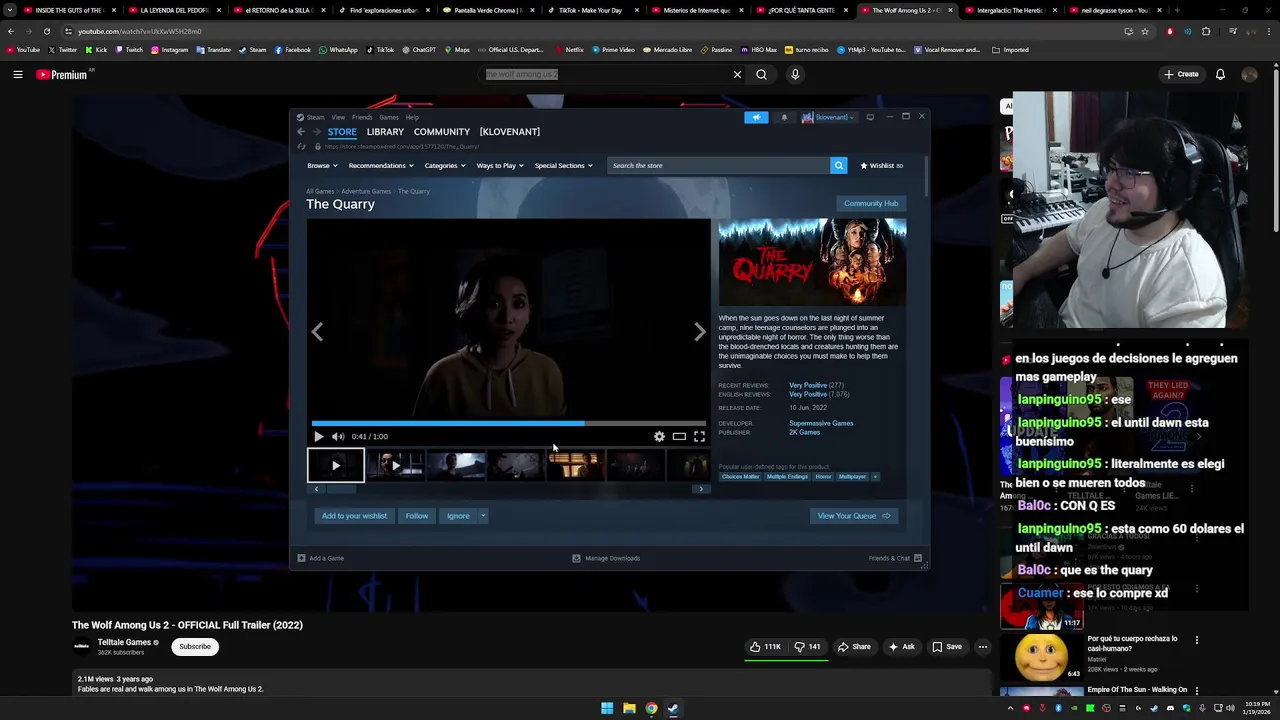Screen dimensions: 1280x720
Task: Expand the Special Sections menu
Action: [x=563, y=165]
